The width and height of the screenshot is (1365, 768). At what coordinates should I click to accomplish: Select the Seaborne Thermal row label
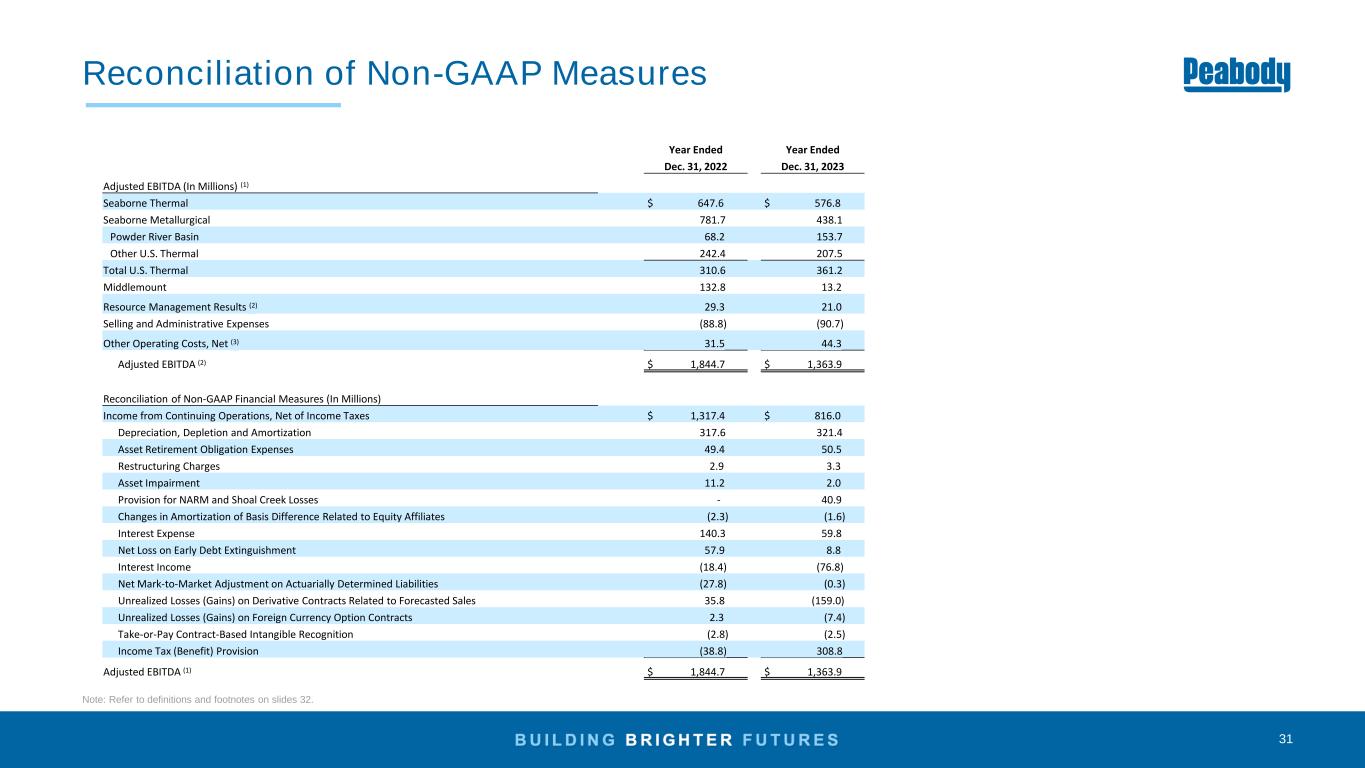click(x=145, y=202)
